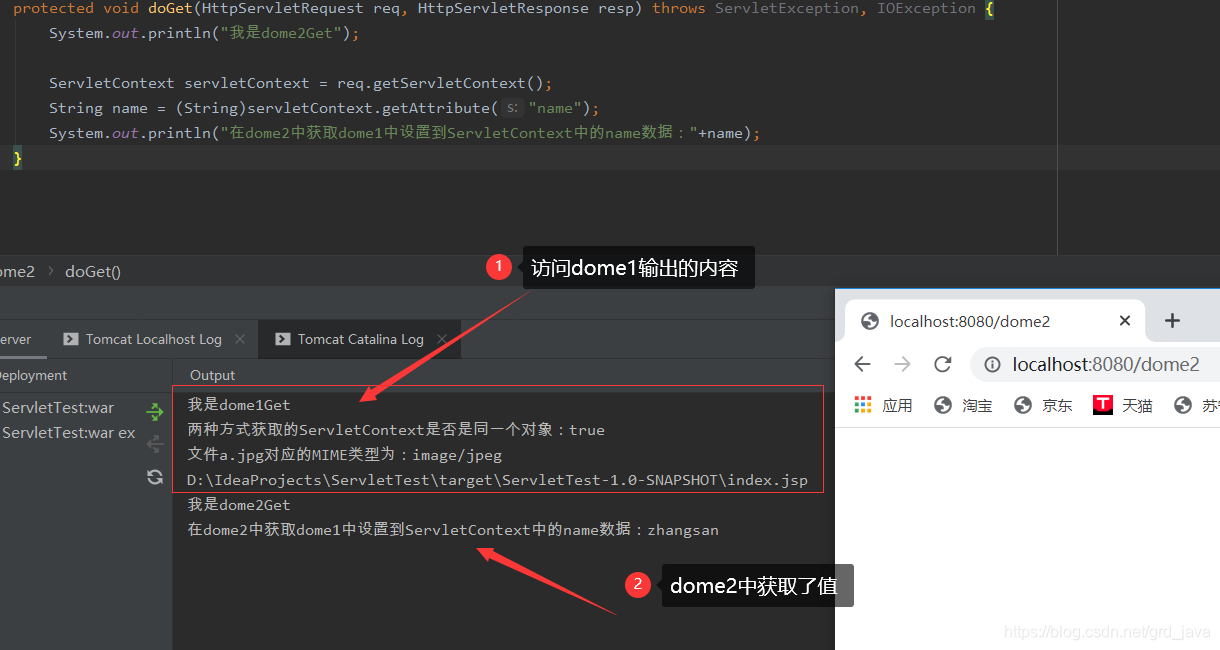Screen dimensions: 1220x650
Task: Open the 天猫 bookmark
Action: pyautogui.click(x=1123, y=405)
